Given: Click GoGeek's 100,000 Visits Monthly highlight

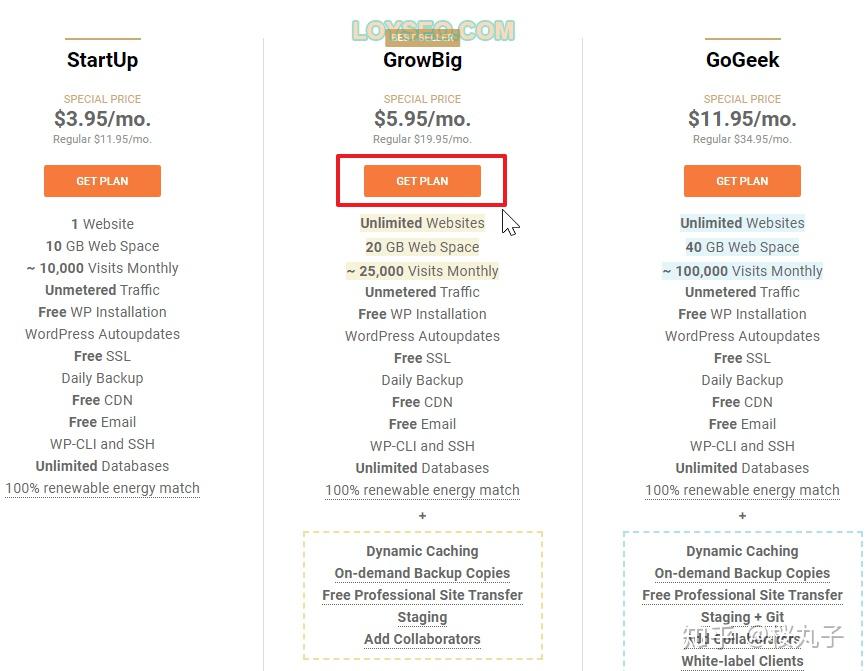Looking at the screenshot, I should 742,271.
